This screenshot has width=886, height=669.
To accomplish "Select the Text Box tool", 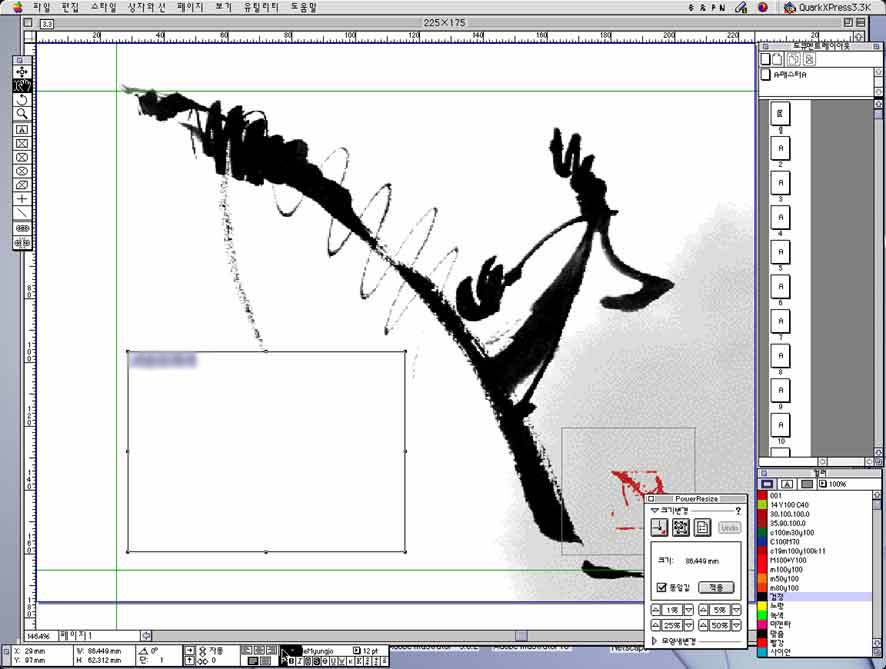I will 22,129.
